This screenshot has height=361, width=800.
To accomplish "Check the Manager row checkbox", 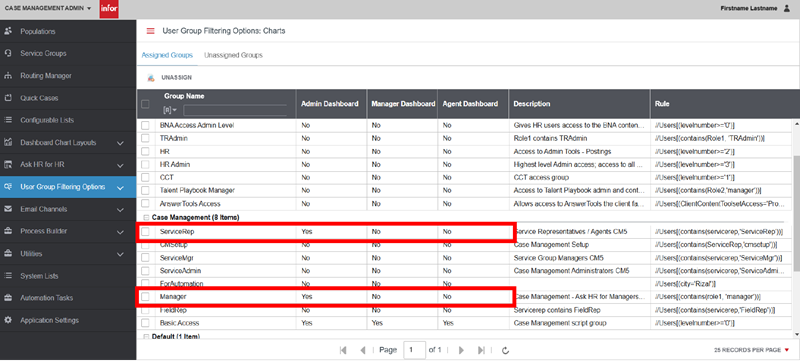I will (145, 296).
